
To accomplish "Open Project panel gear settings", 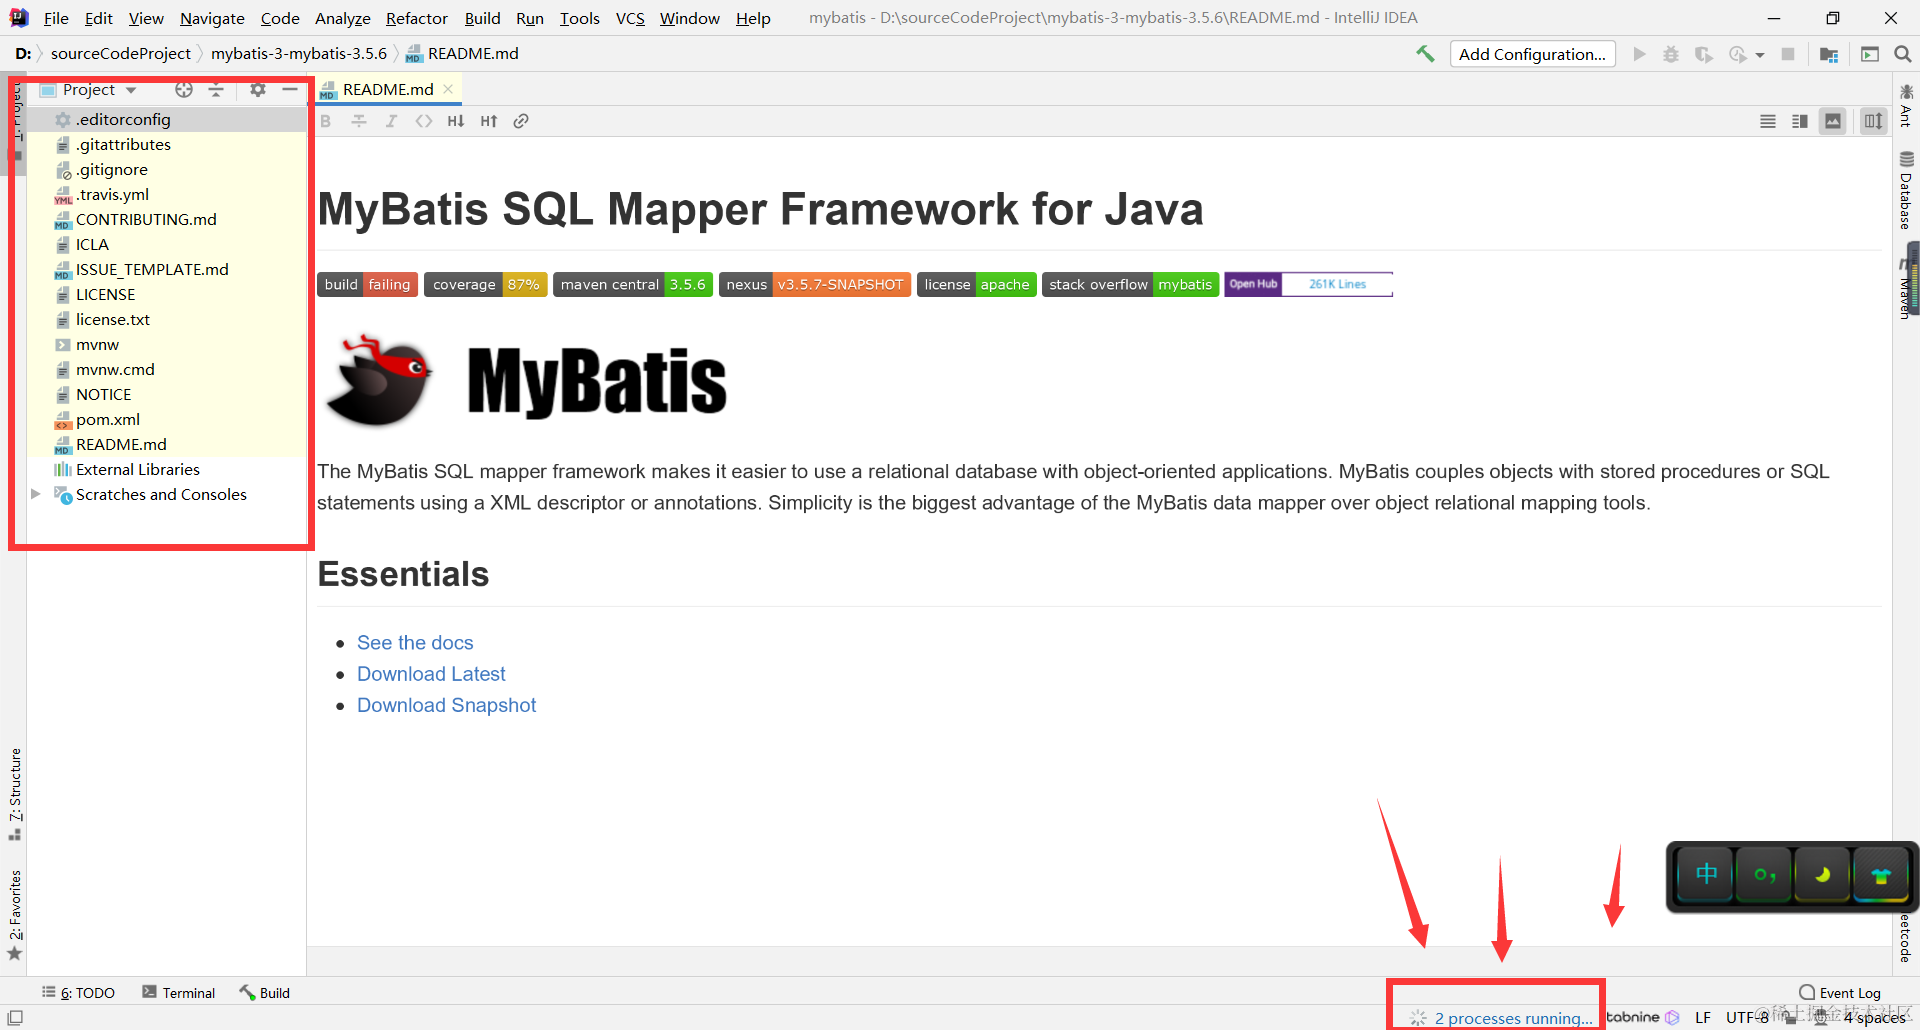I will tap(258, 90).
